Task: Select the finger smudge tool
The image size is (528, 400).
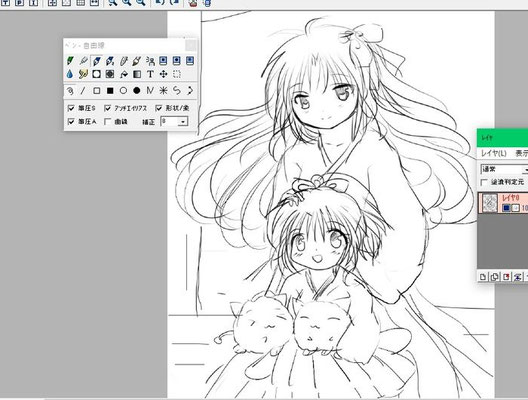Action: point(83,74)
